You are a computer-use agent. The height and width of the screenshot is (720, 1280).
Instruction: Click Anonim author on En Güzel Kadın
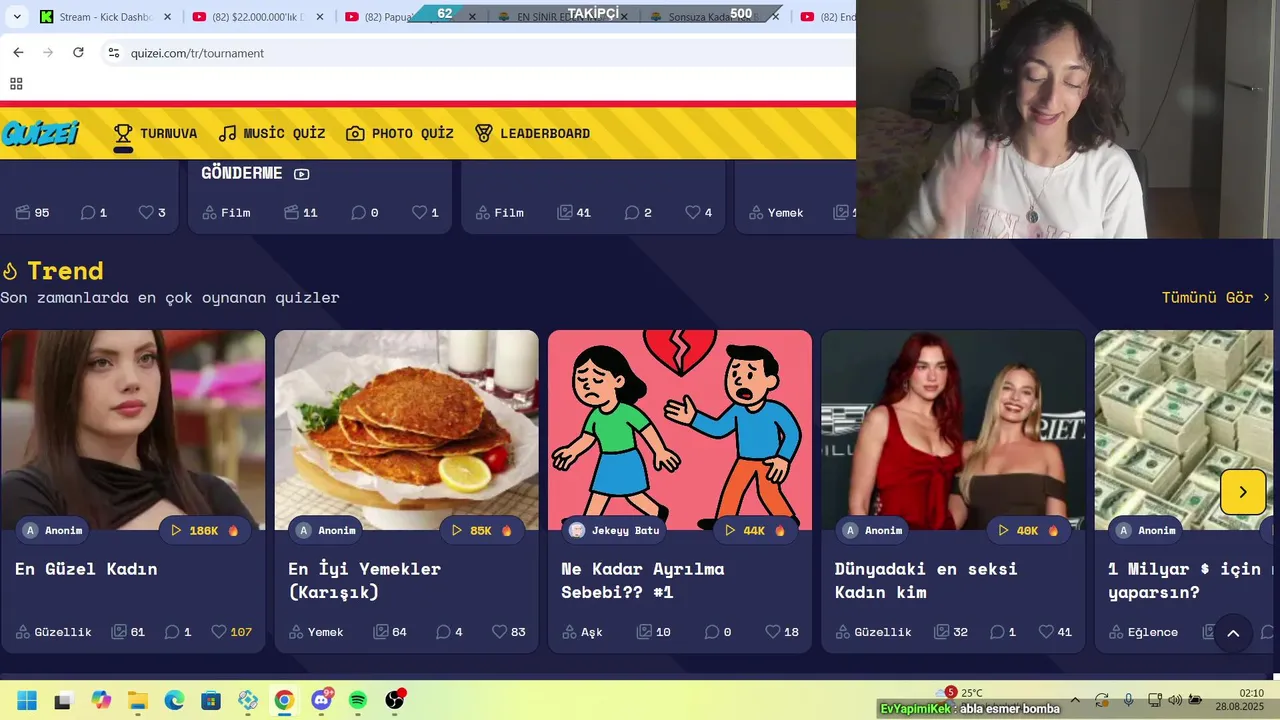[53, 530]
